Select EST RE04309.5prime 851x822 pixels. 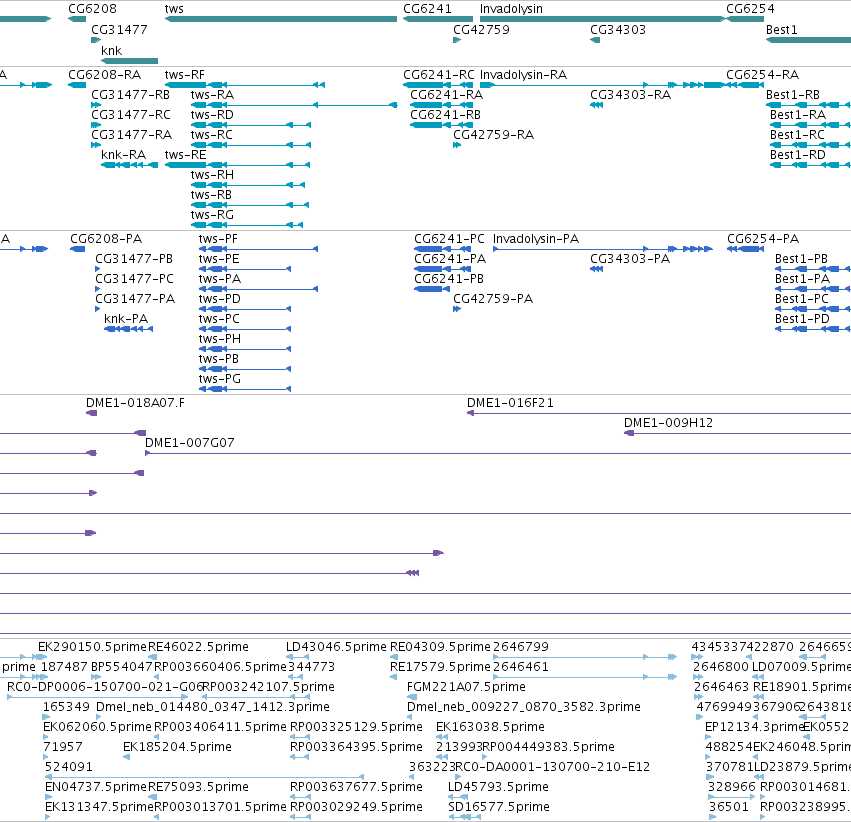click(394, 657)
